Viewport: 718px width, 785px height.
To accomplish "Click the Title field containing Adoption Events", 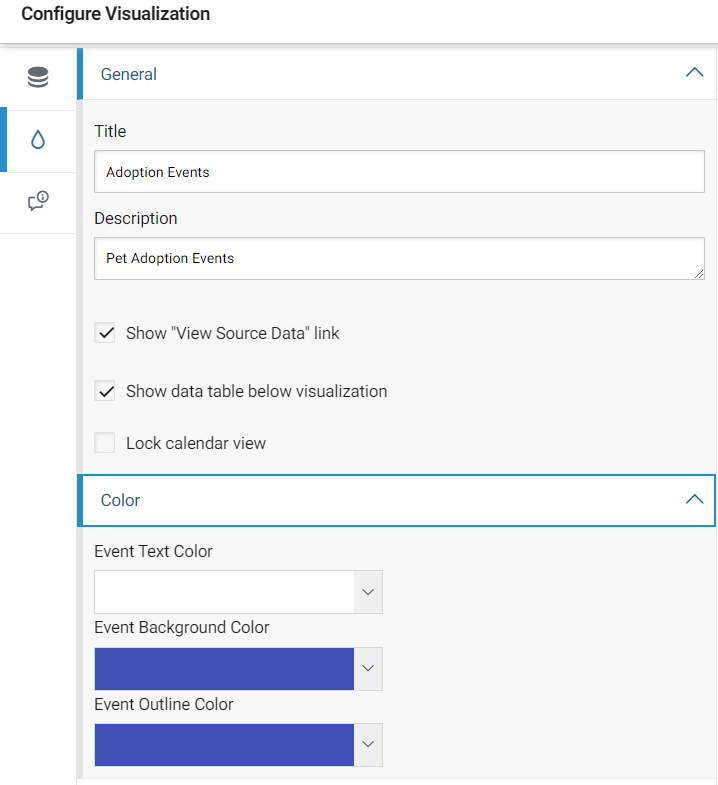I will coord(399,172).
